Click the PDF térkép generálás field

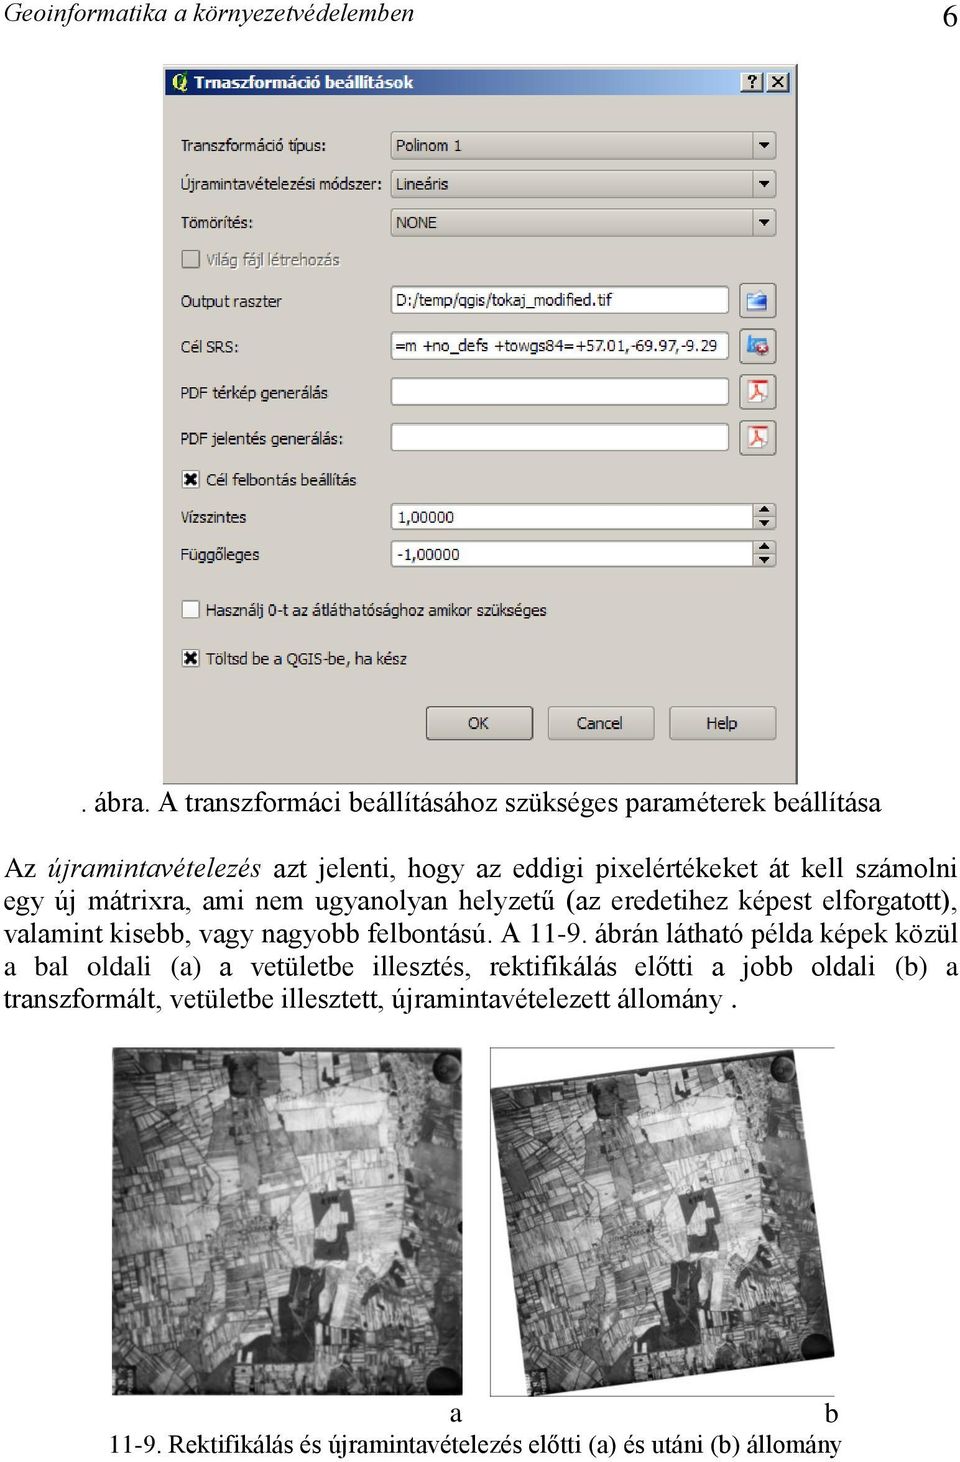click(x=559, y=392)
